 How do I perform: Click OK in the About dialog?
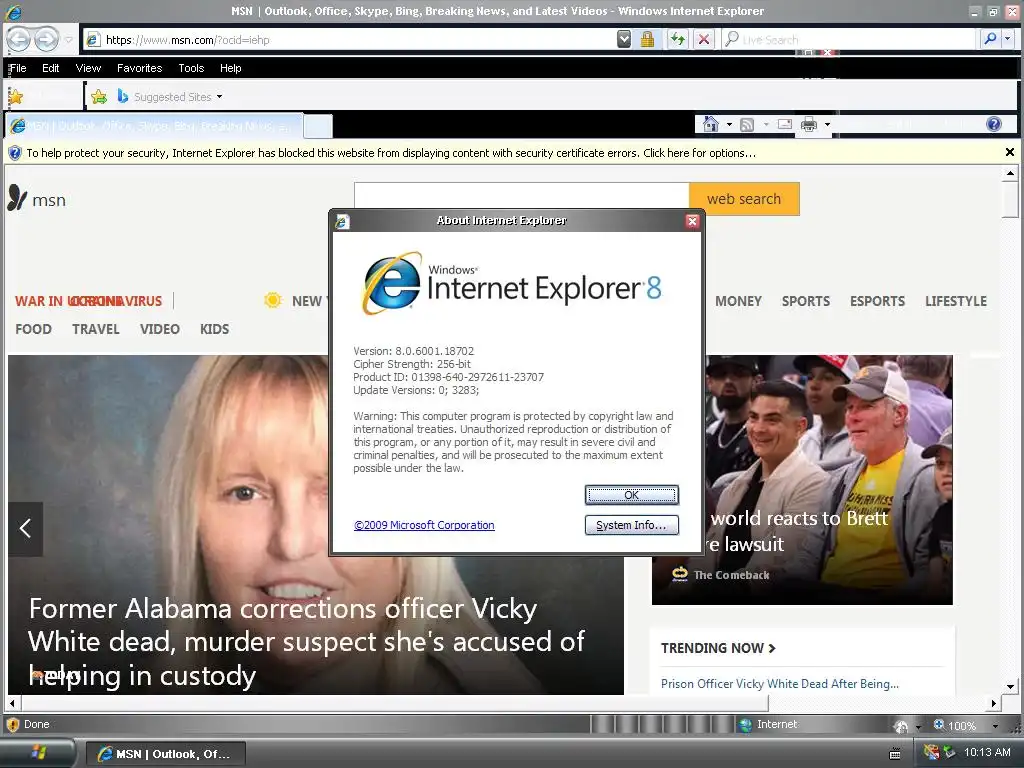click(632, 495)
